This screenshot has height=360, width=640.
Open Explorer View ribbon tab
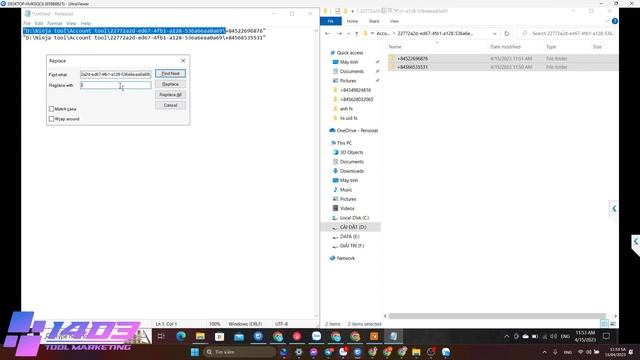tap(394, 21)
